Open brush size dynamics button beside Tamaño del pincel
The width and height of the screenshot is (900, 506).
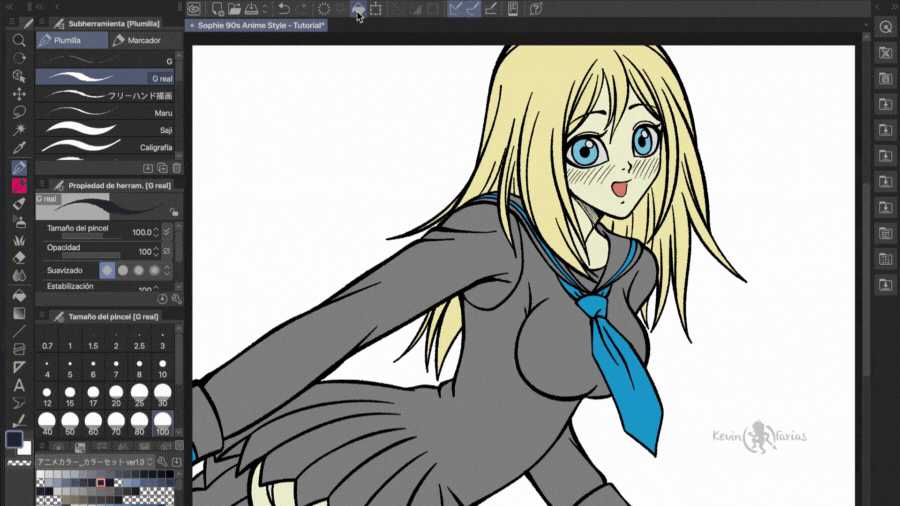[x=166, y=232]
